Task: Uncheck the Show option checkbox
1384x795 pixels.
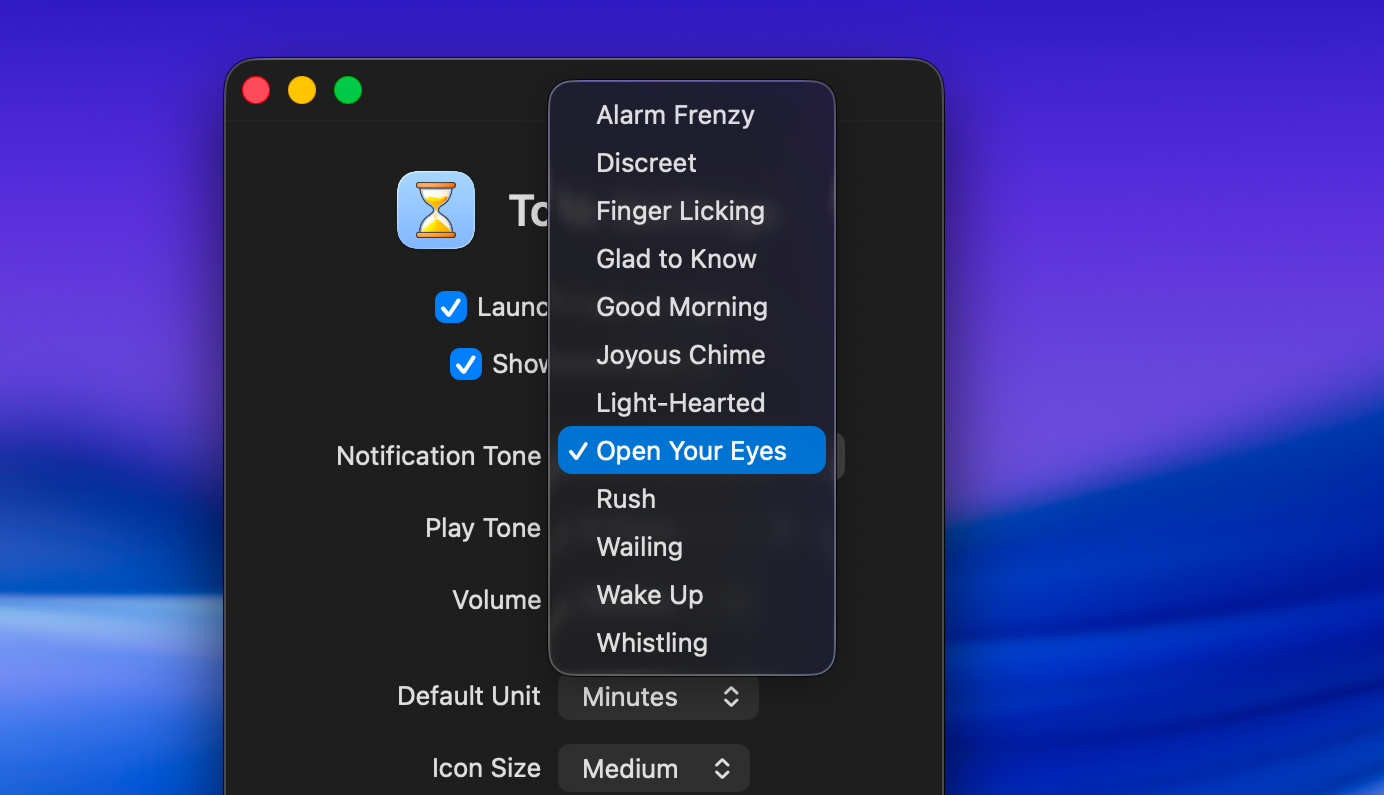Action: 466,364
